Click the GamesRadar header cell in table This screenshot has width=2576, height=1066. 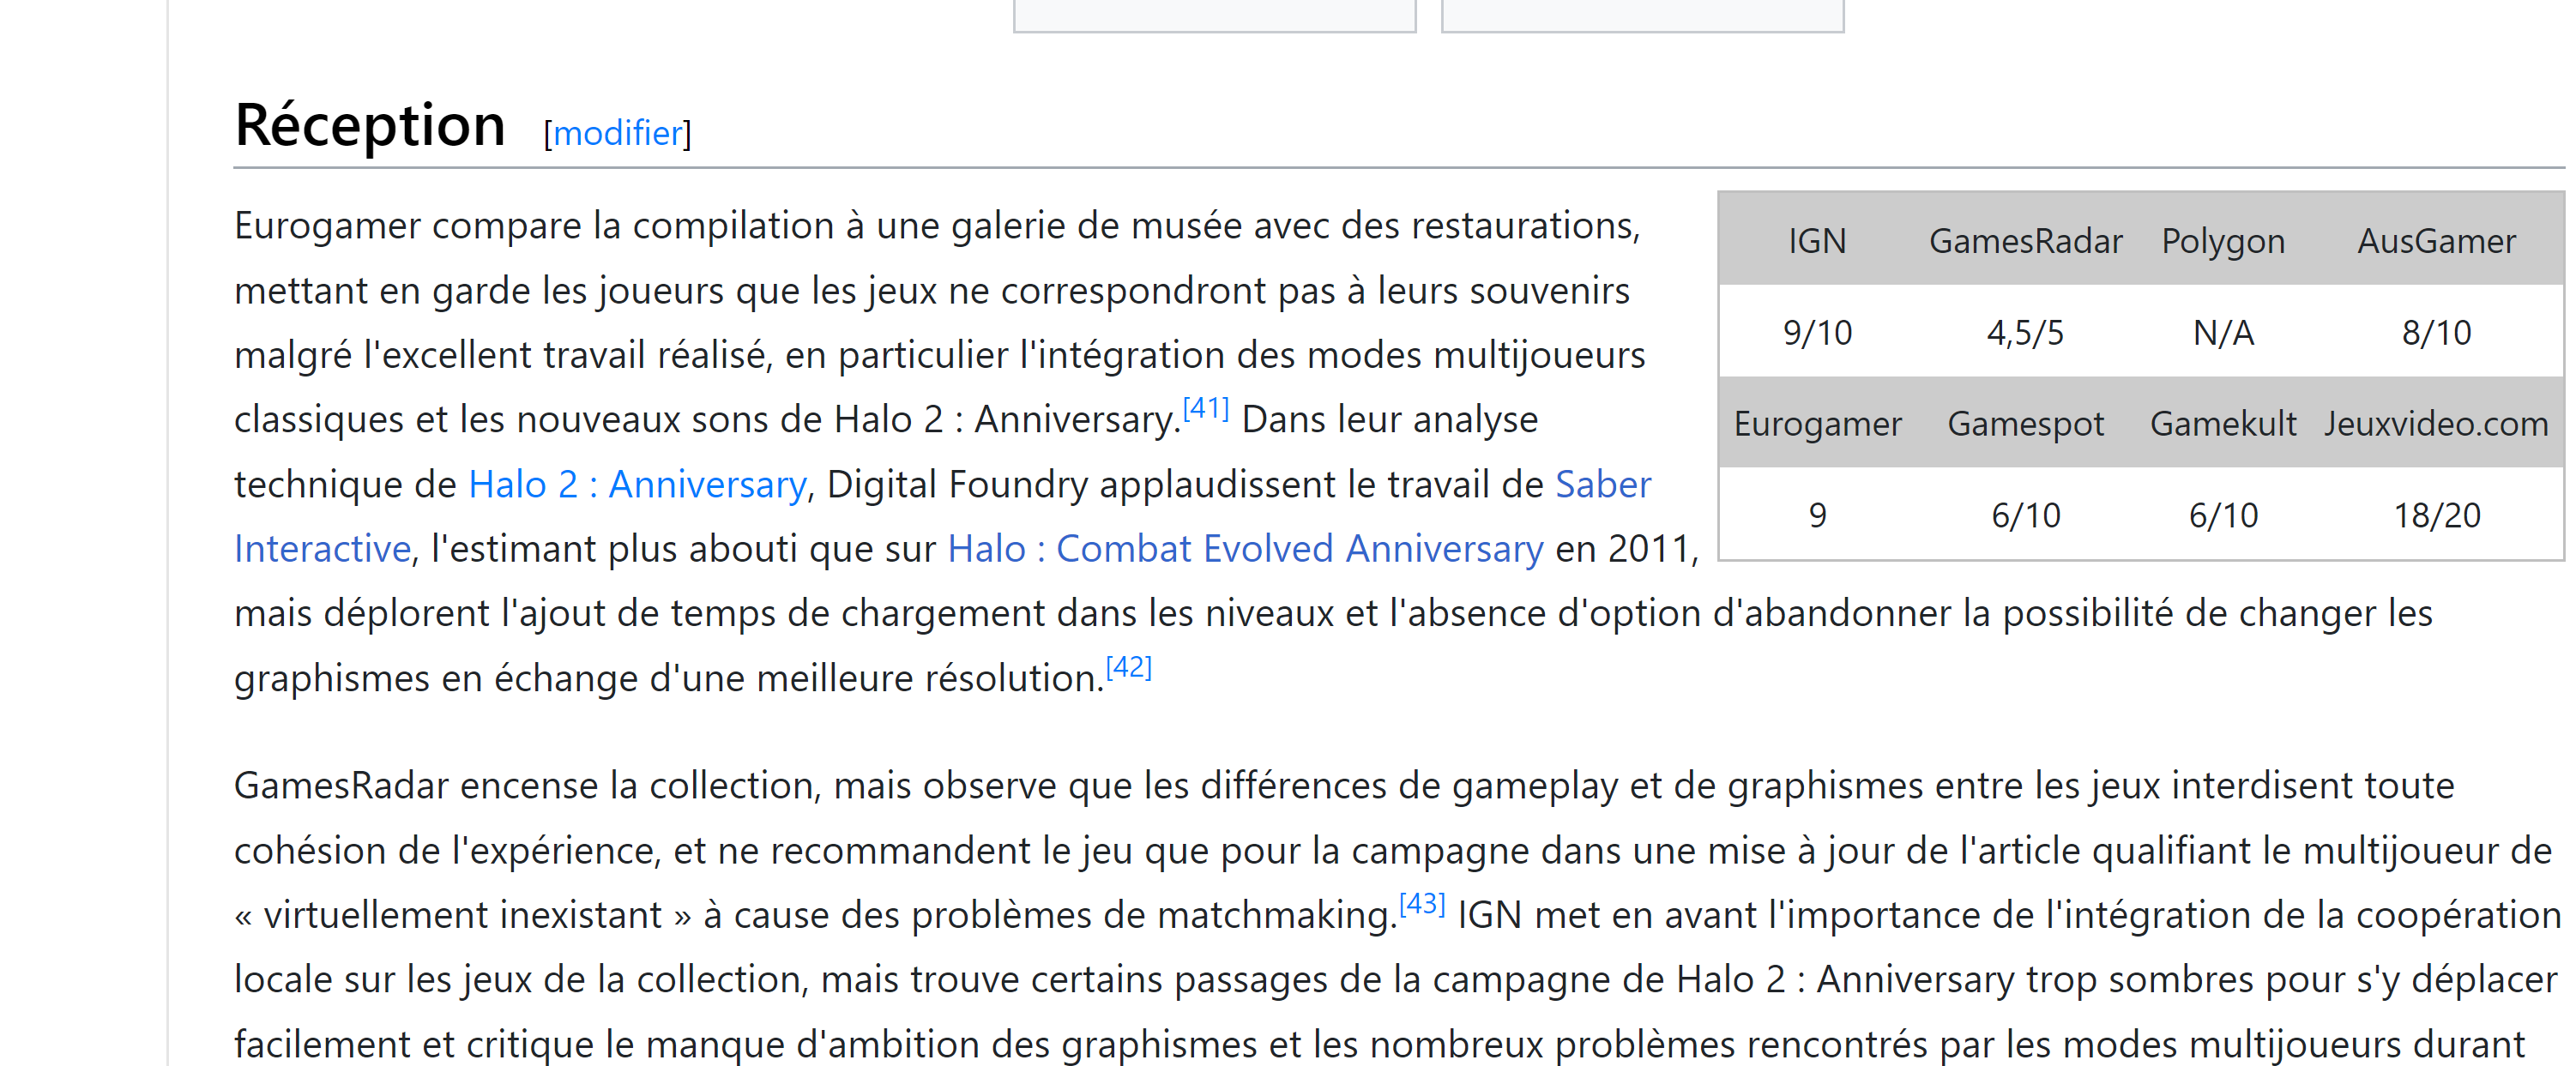pos(2025,241)
